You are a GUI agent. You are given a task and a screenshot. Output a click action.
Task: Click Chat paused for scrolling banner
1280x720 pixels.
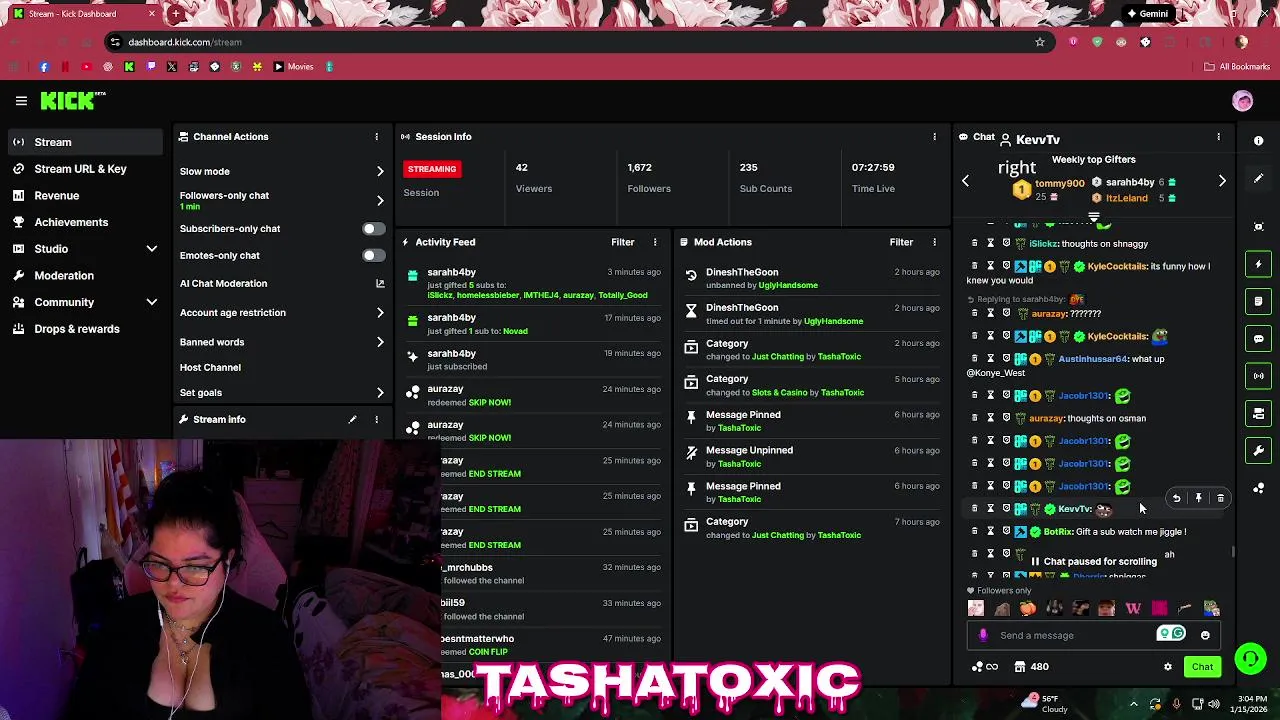click(1093, 562)
